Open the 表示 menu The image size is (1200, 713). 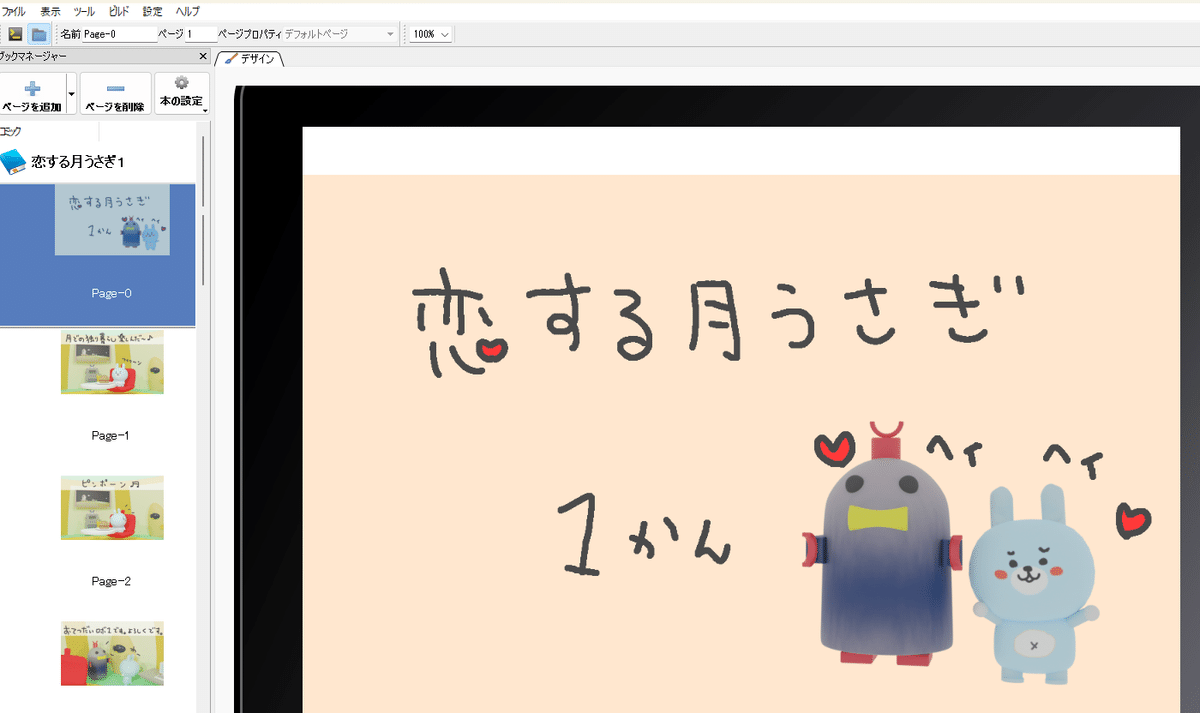tap(51, 11)
